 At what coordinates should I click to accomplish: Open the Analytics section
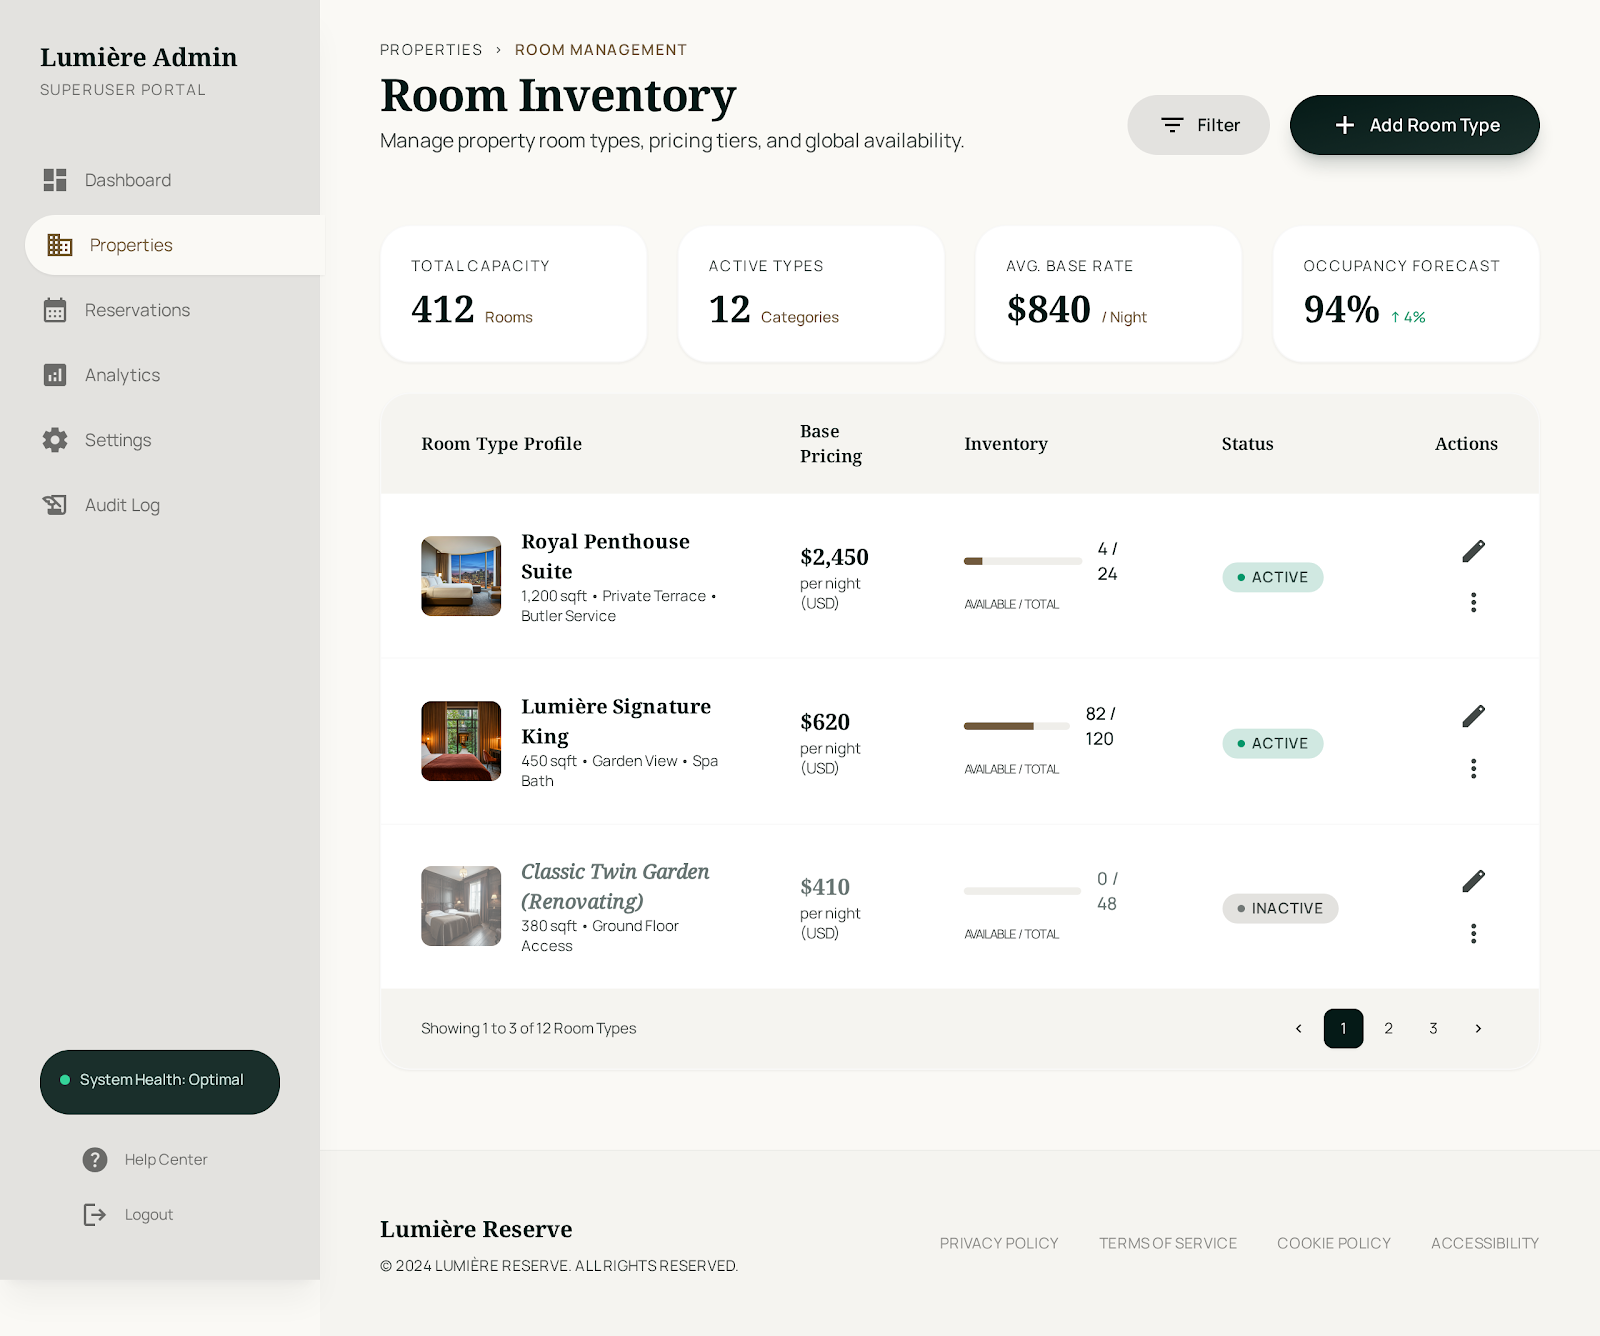pos(122,375)
